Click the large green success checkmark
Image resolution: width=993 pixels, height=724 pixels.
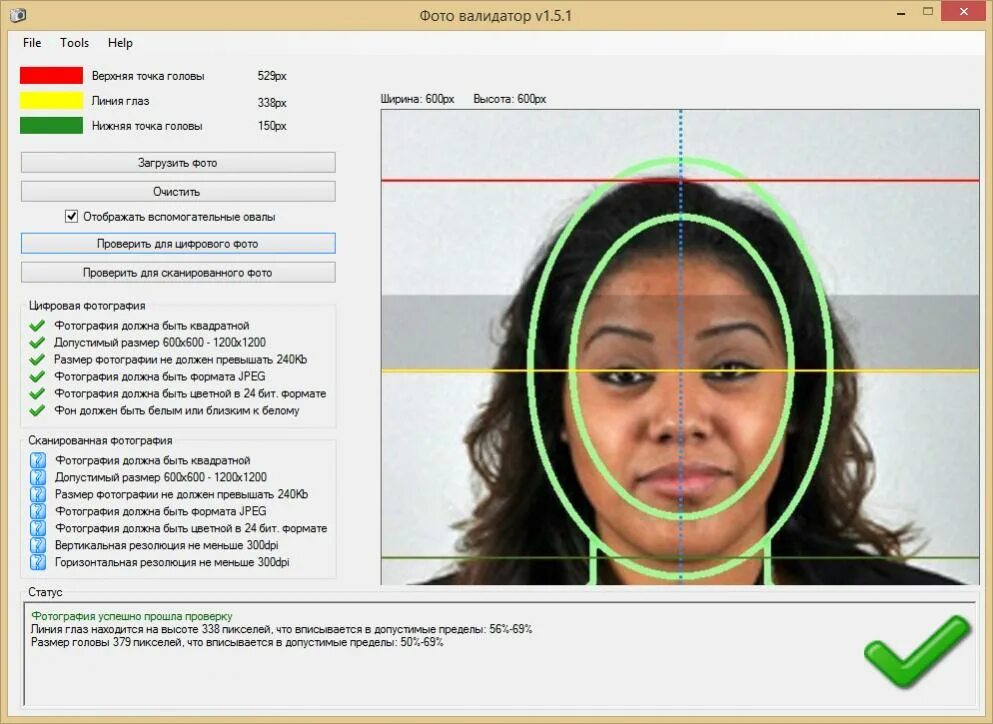(x=917, y=652)
